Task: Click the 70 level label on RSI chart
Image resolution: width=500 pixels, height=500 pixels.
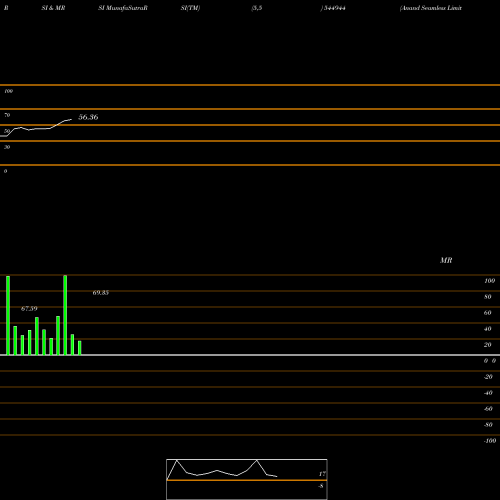Action: [7, 115]
